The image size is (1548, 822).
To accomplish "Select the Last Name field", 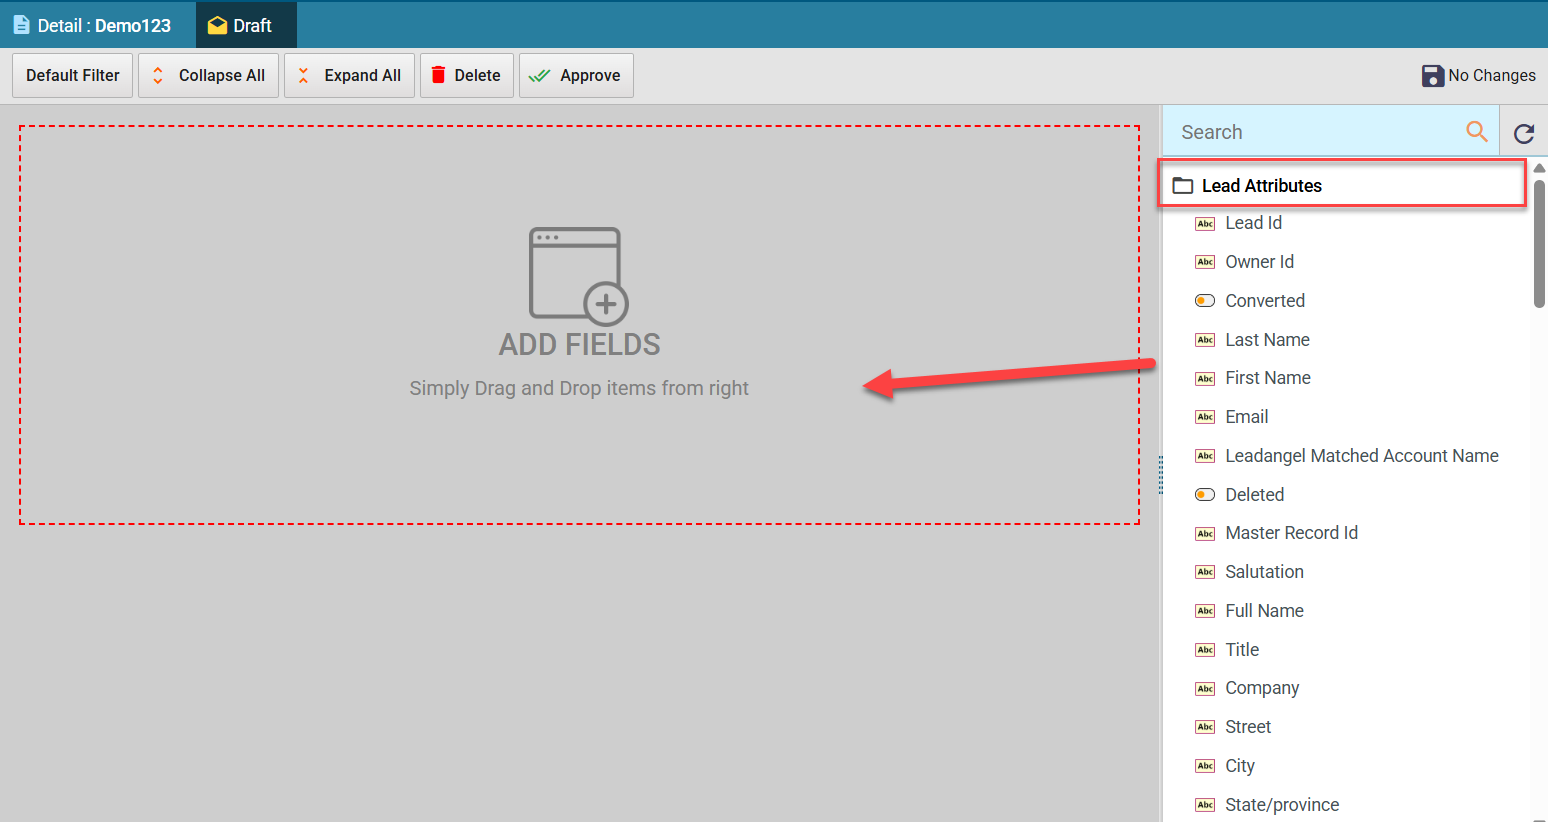I will click(x=1267, y=340).
